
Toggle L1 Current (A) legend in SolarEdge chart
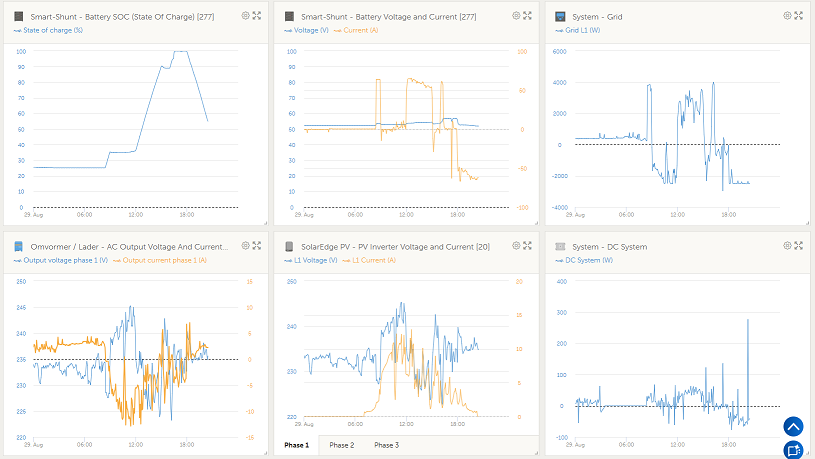pos(373,260)
